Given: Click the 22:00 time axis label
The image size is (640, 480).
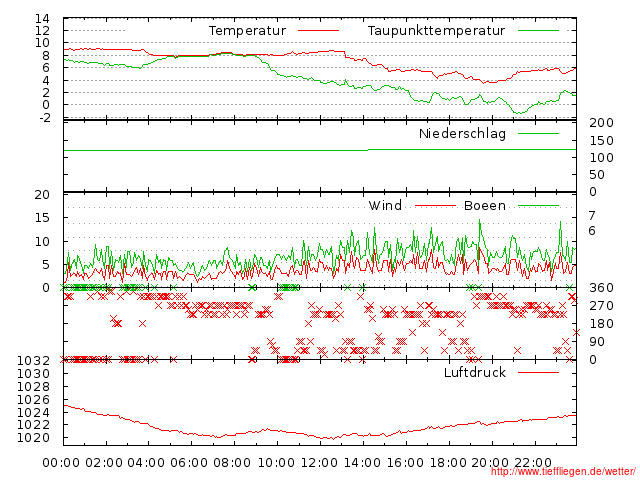Looking at the screenshot, I should pos(533,463).
